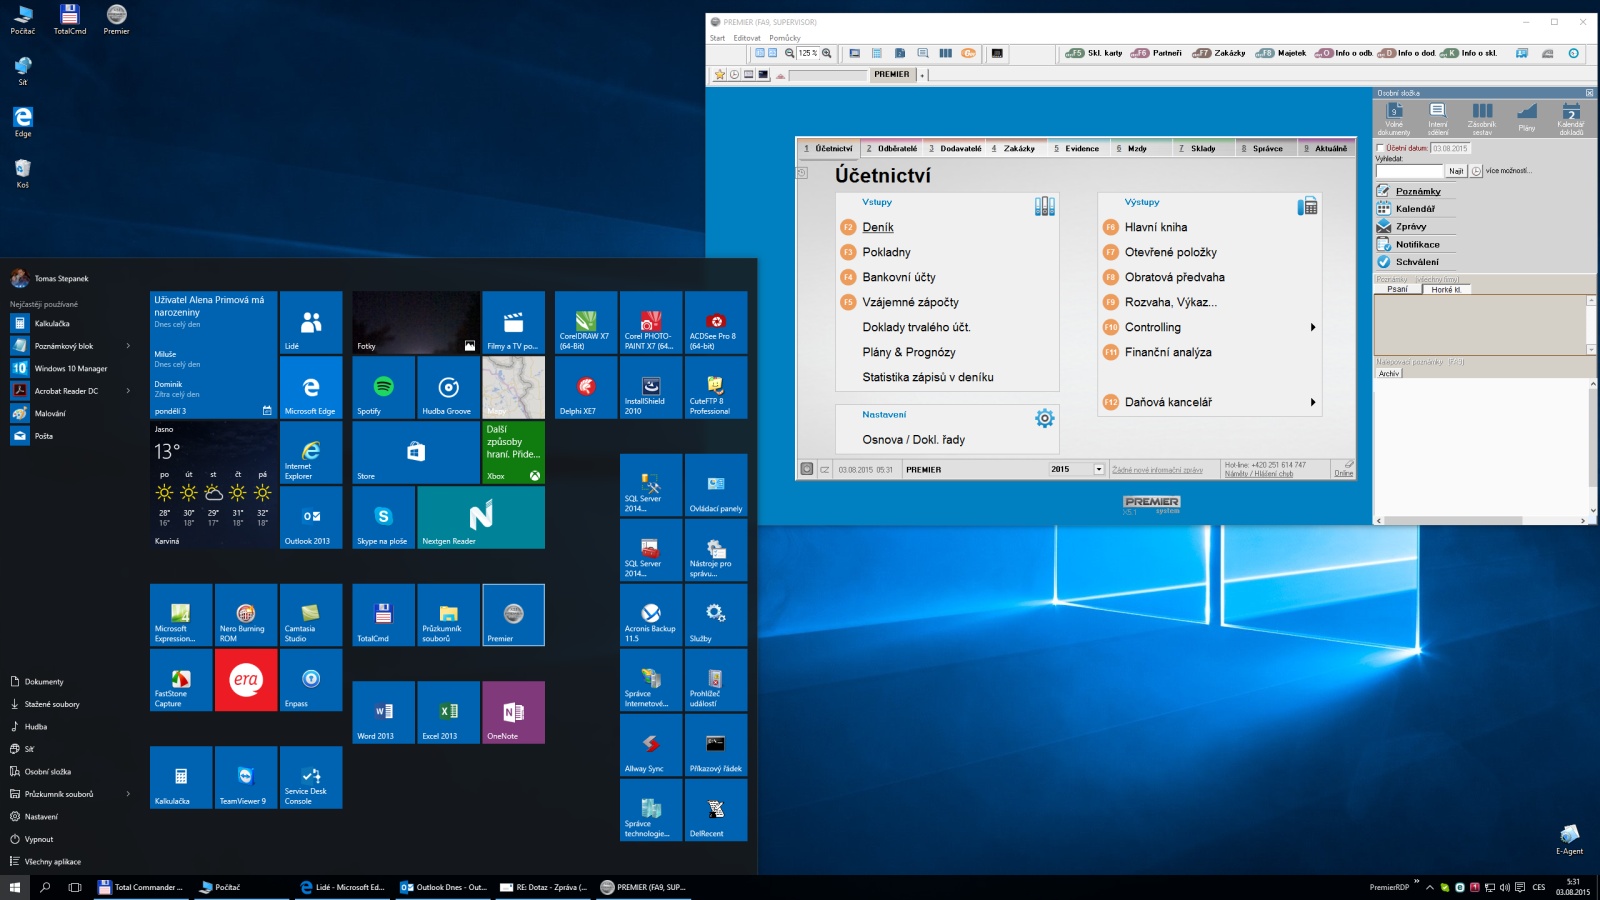Open F5 Skl. karty toolbar shortcut
Image resolution: width=1600 pixels, height=900 pixels.
[x=1094, y=53]
